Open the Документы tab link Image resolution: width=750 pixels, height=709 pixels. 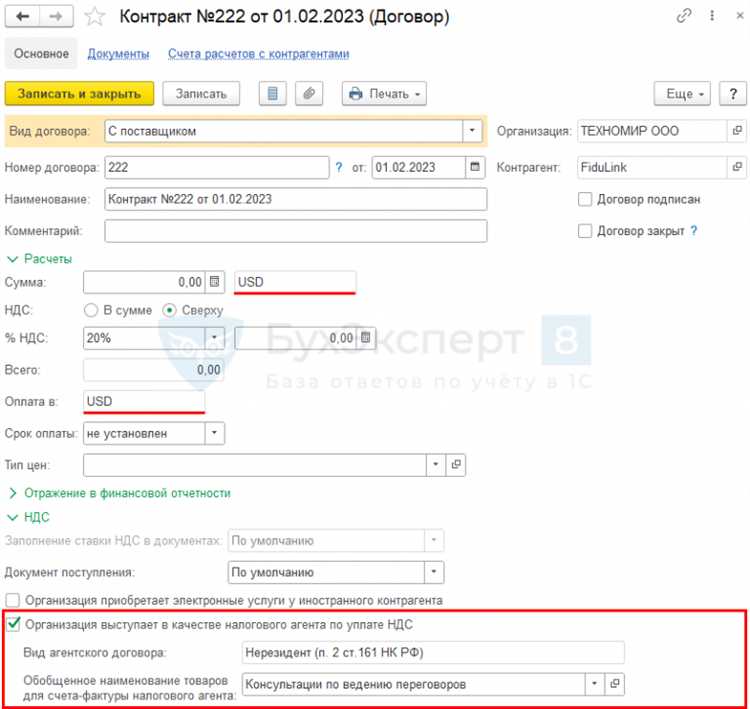coord(118,54)
